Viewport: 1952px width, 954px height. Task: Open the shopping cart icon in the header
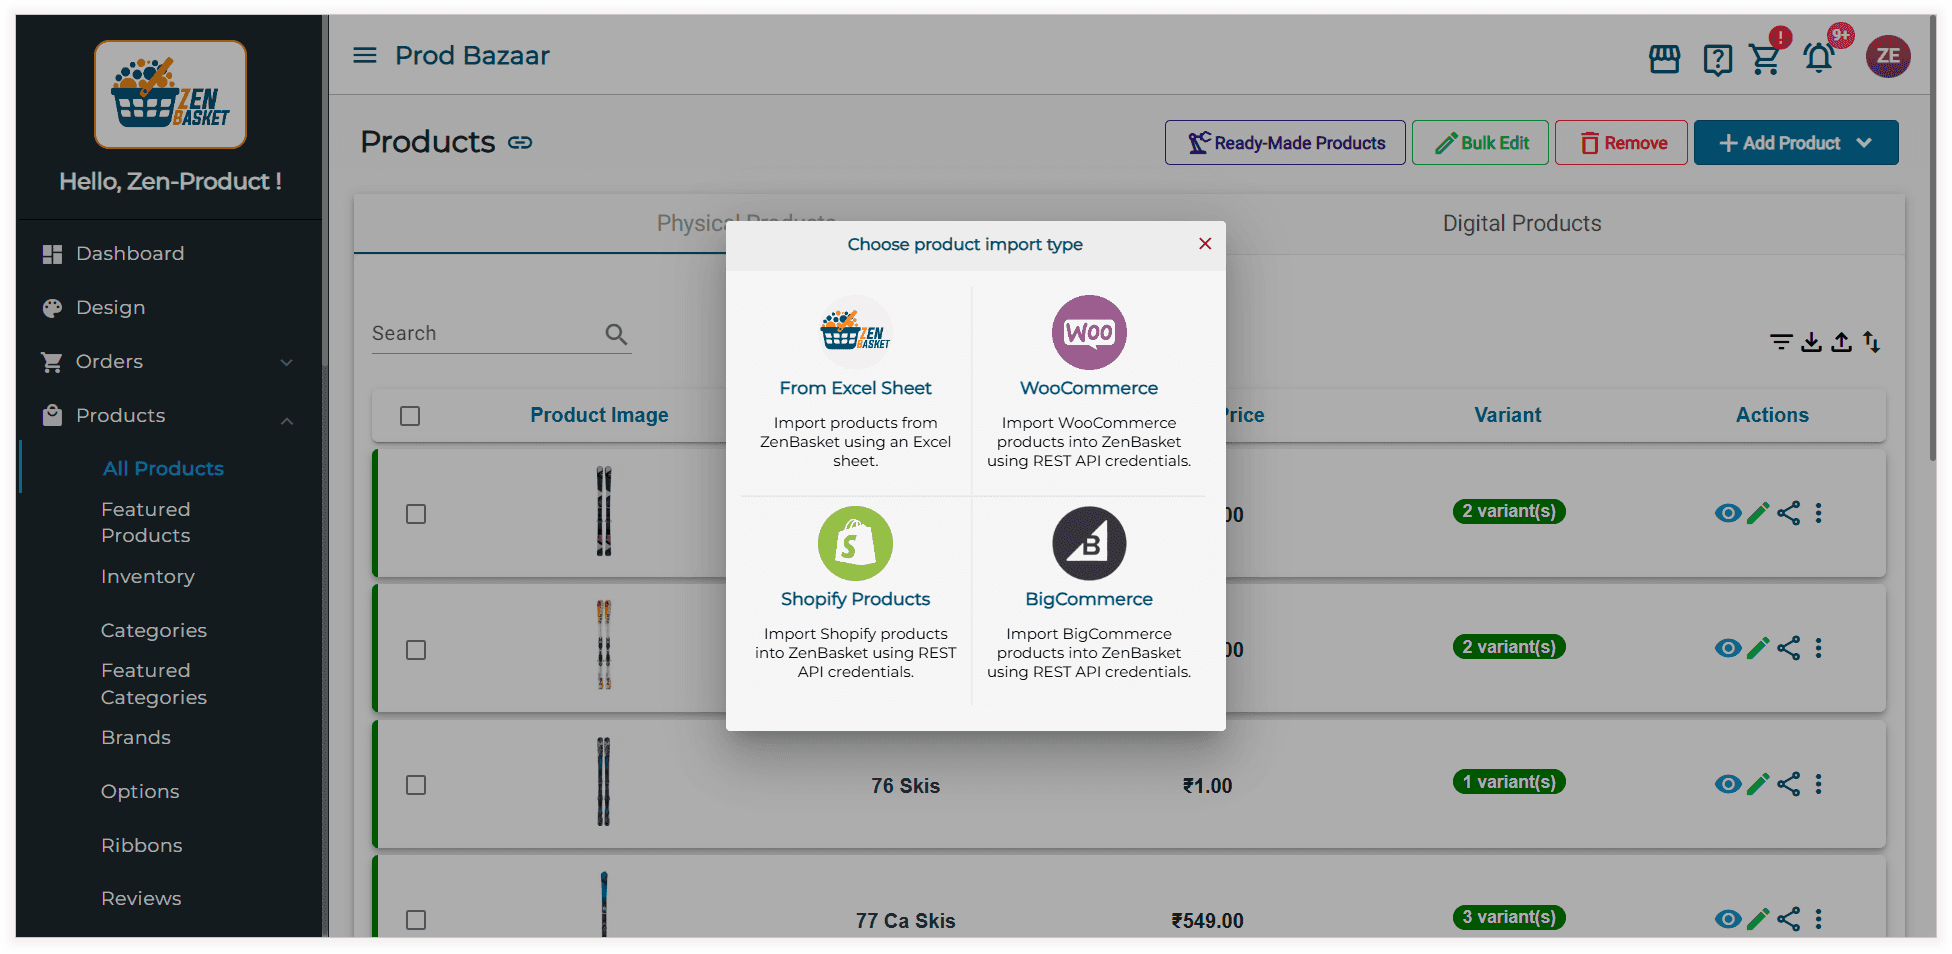pyautogui.click(x=1765, y=59)
